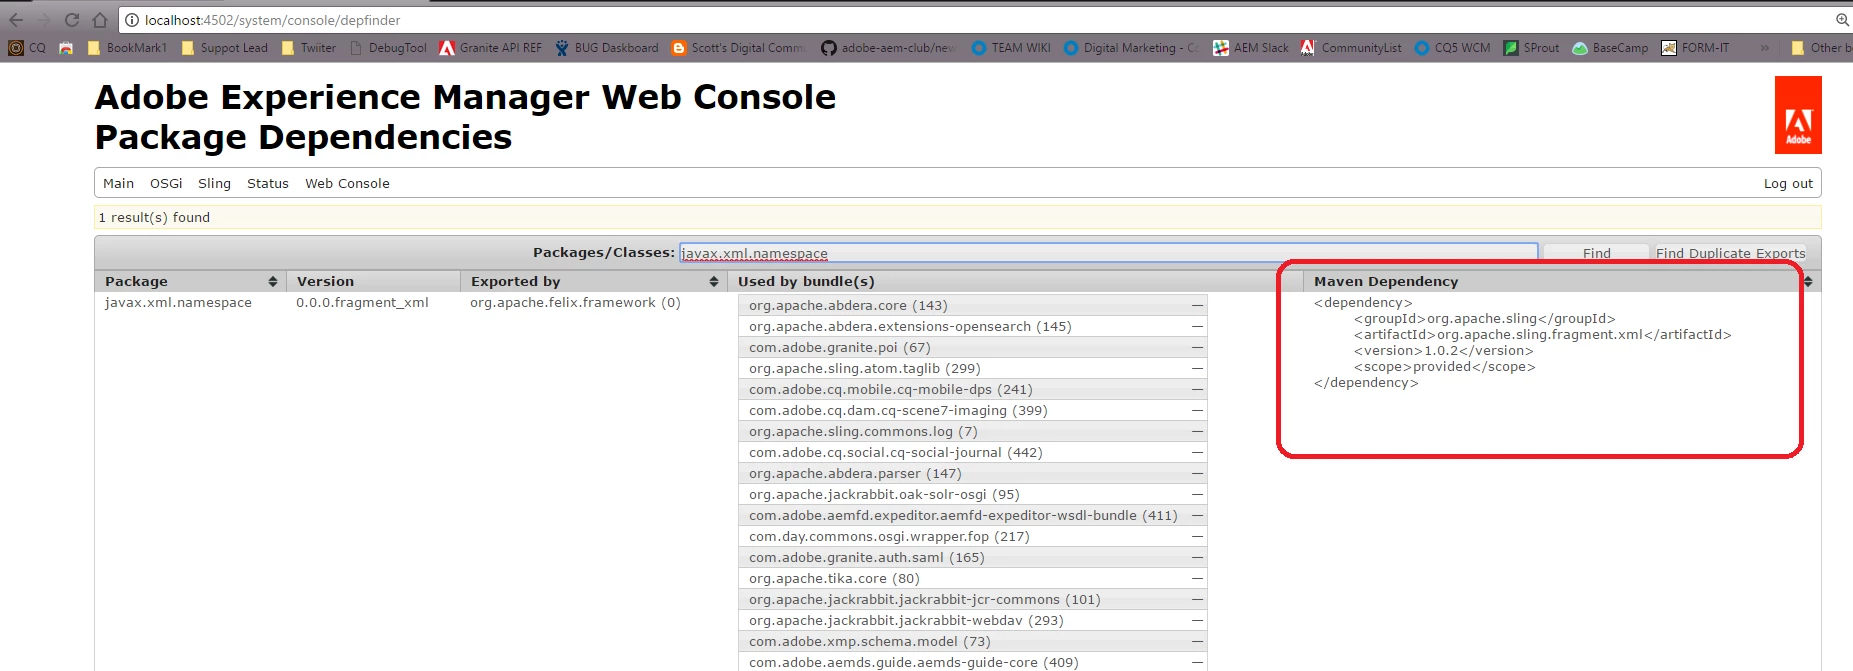1853x671 pixels.
Task: Open the TEAM WIKI bookmark
Action: [x=1011, y=48]
